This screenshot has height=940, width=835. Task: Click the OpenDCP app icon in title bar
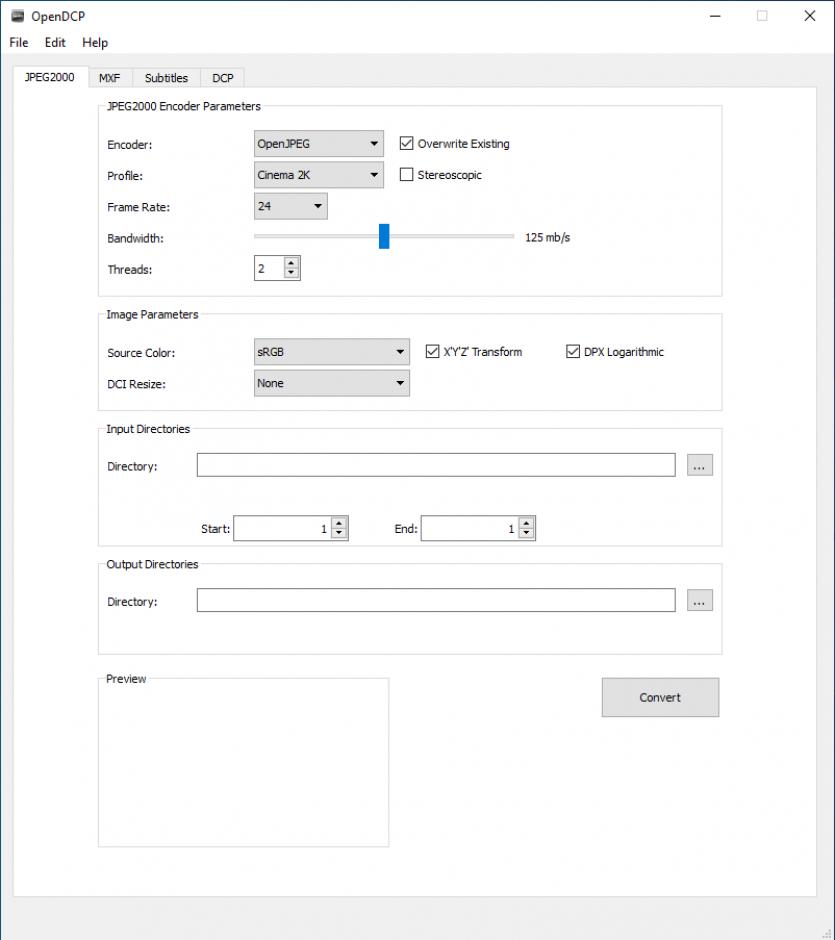tap(17, 16)
